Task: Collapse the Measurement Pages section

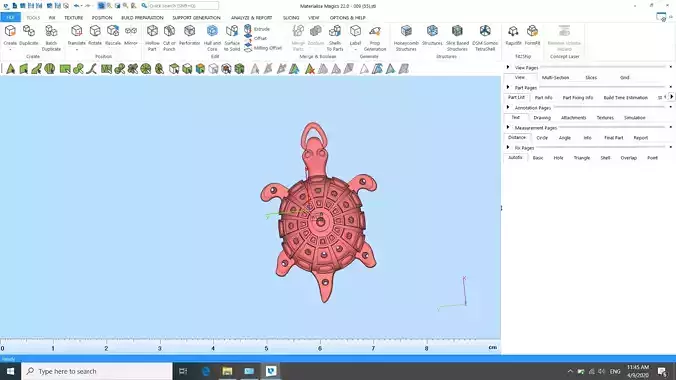Action: [508, 127]
